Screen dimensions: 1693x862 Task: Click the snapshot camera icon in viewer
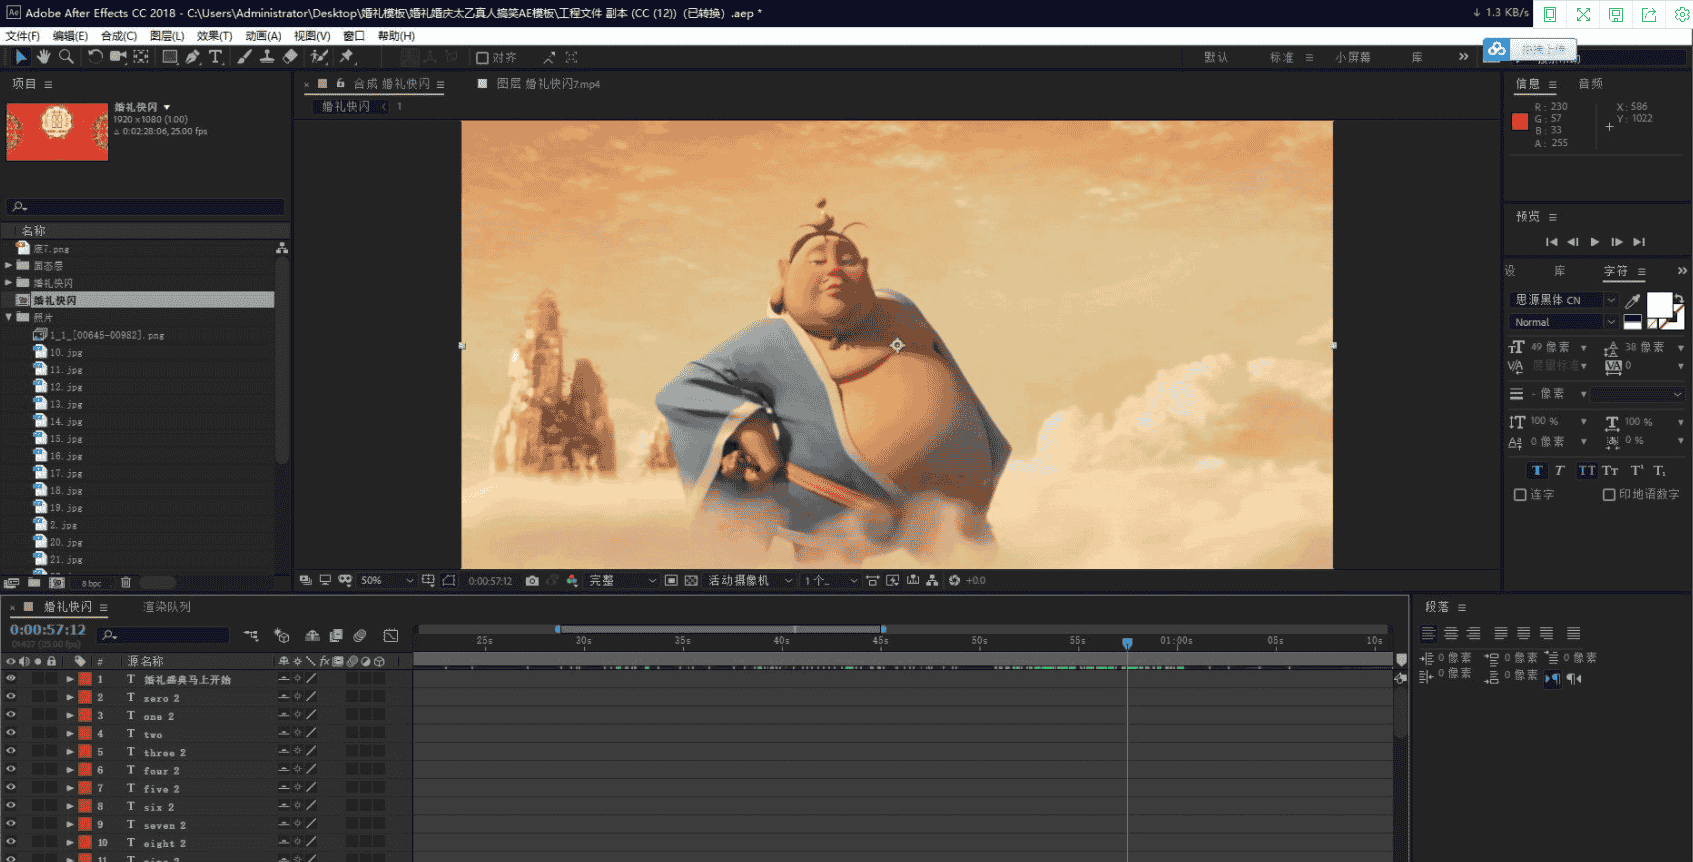pyautogui.click(x=532, y=581)
